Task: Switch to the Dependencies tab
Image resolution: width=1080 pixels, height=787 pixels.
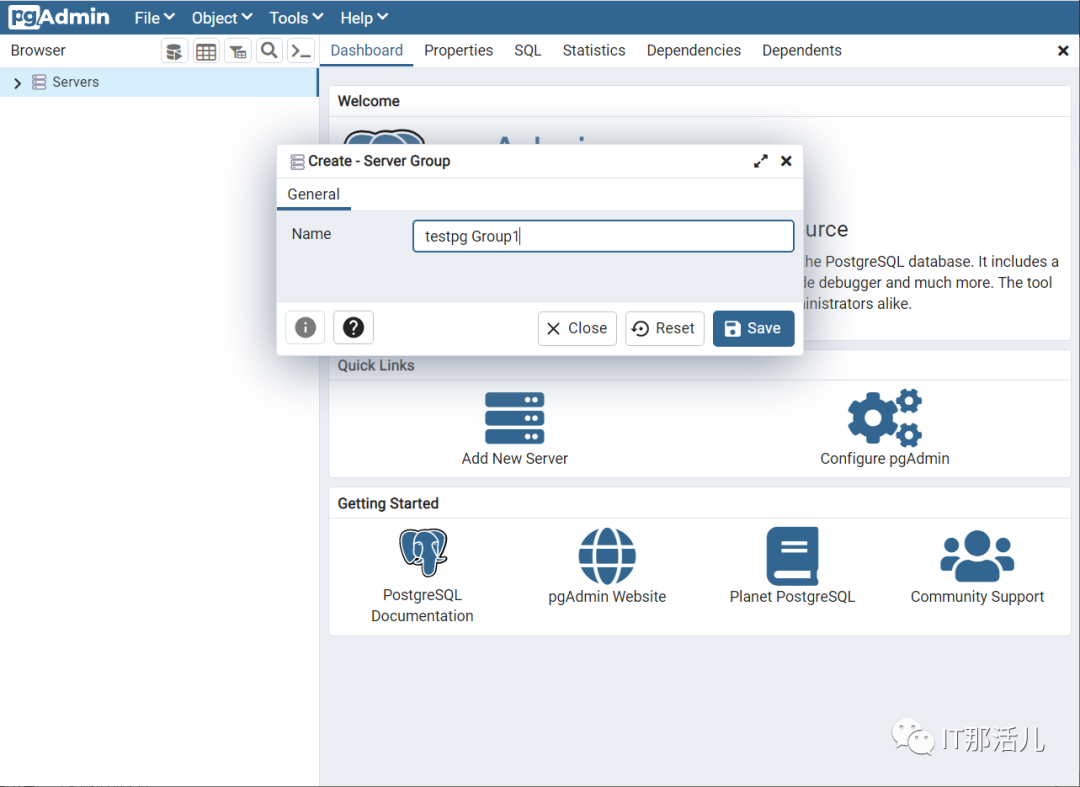Action: 694,50
